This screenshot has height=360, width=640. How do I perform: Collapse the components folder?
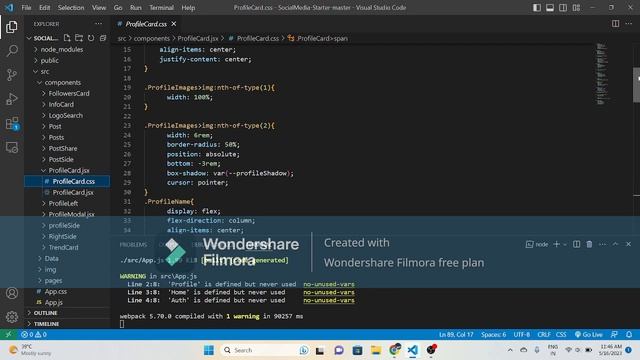pyautogui.click(x=62, y=82)
